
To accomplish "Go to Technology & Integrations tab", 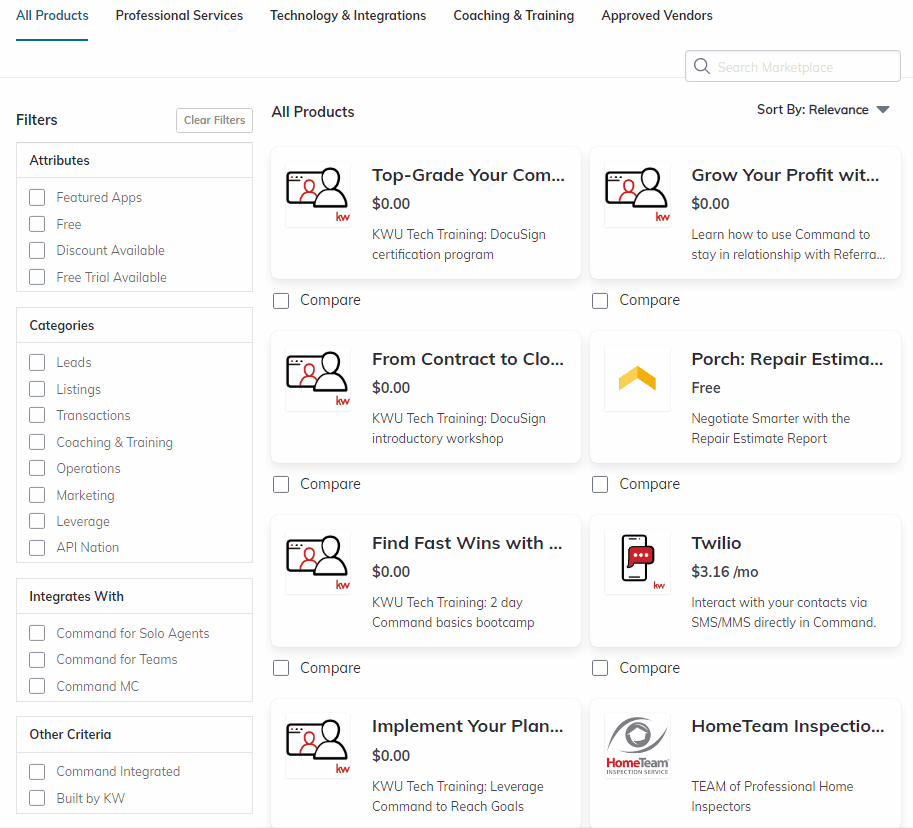I will coord(348,16).
